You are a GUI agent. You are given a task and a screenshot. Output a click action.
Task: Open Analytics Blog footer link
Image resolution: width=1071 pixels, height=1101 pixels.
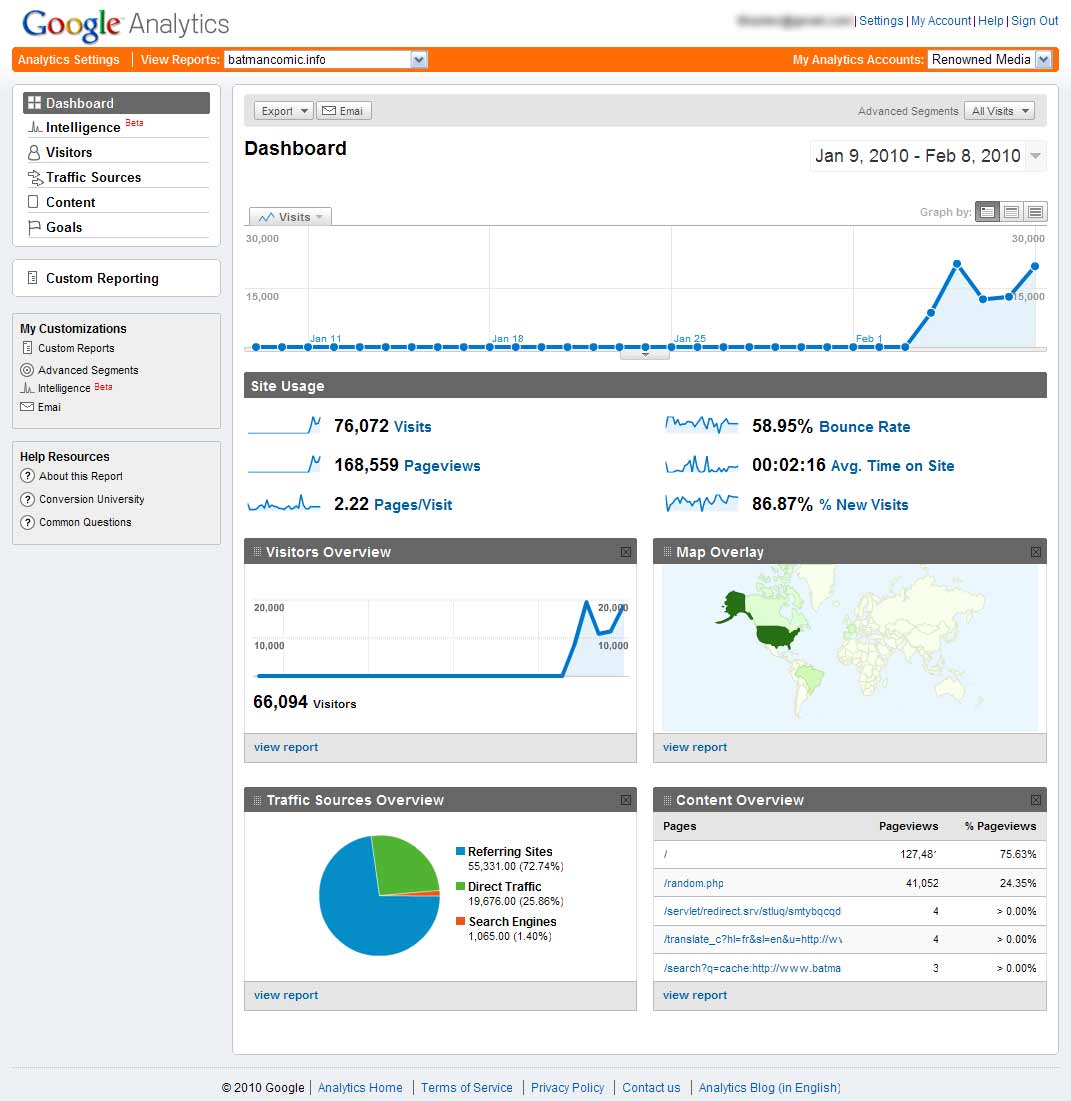click(x=769, y=1088)
